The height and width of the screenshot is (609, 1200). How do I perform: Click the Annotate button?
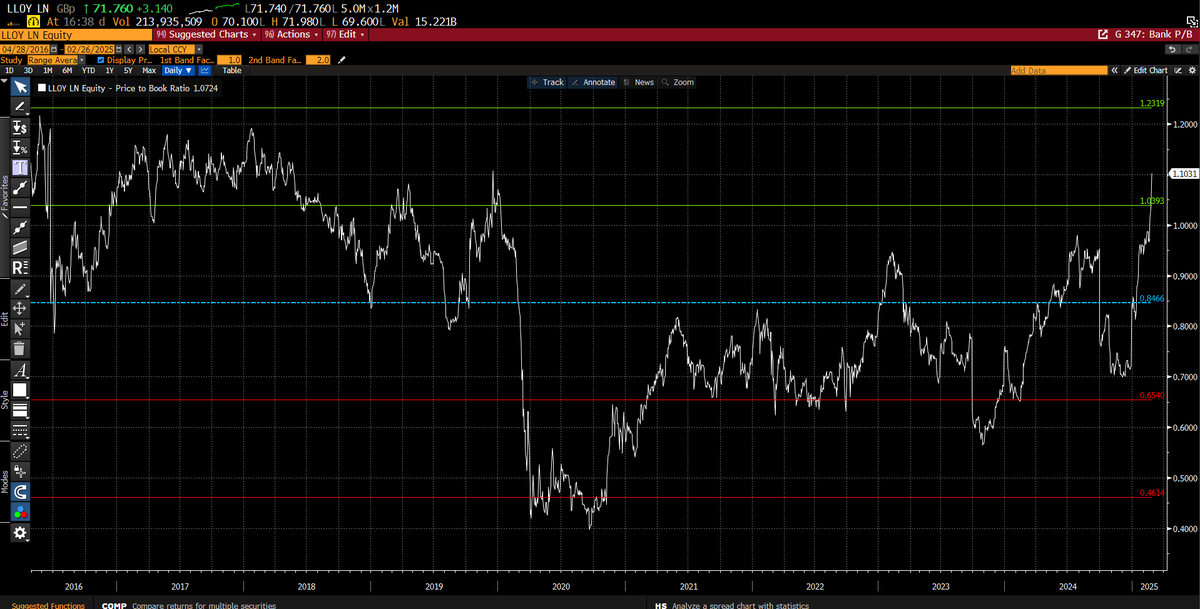[593, 82]
